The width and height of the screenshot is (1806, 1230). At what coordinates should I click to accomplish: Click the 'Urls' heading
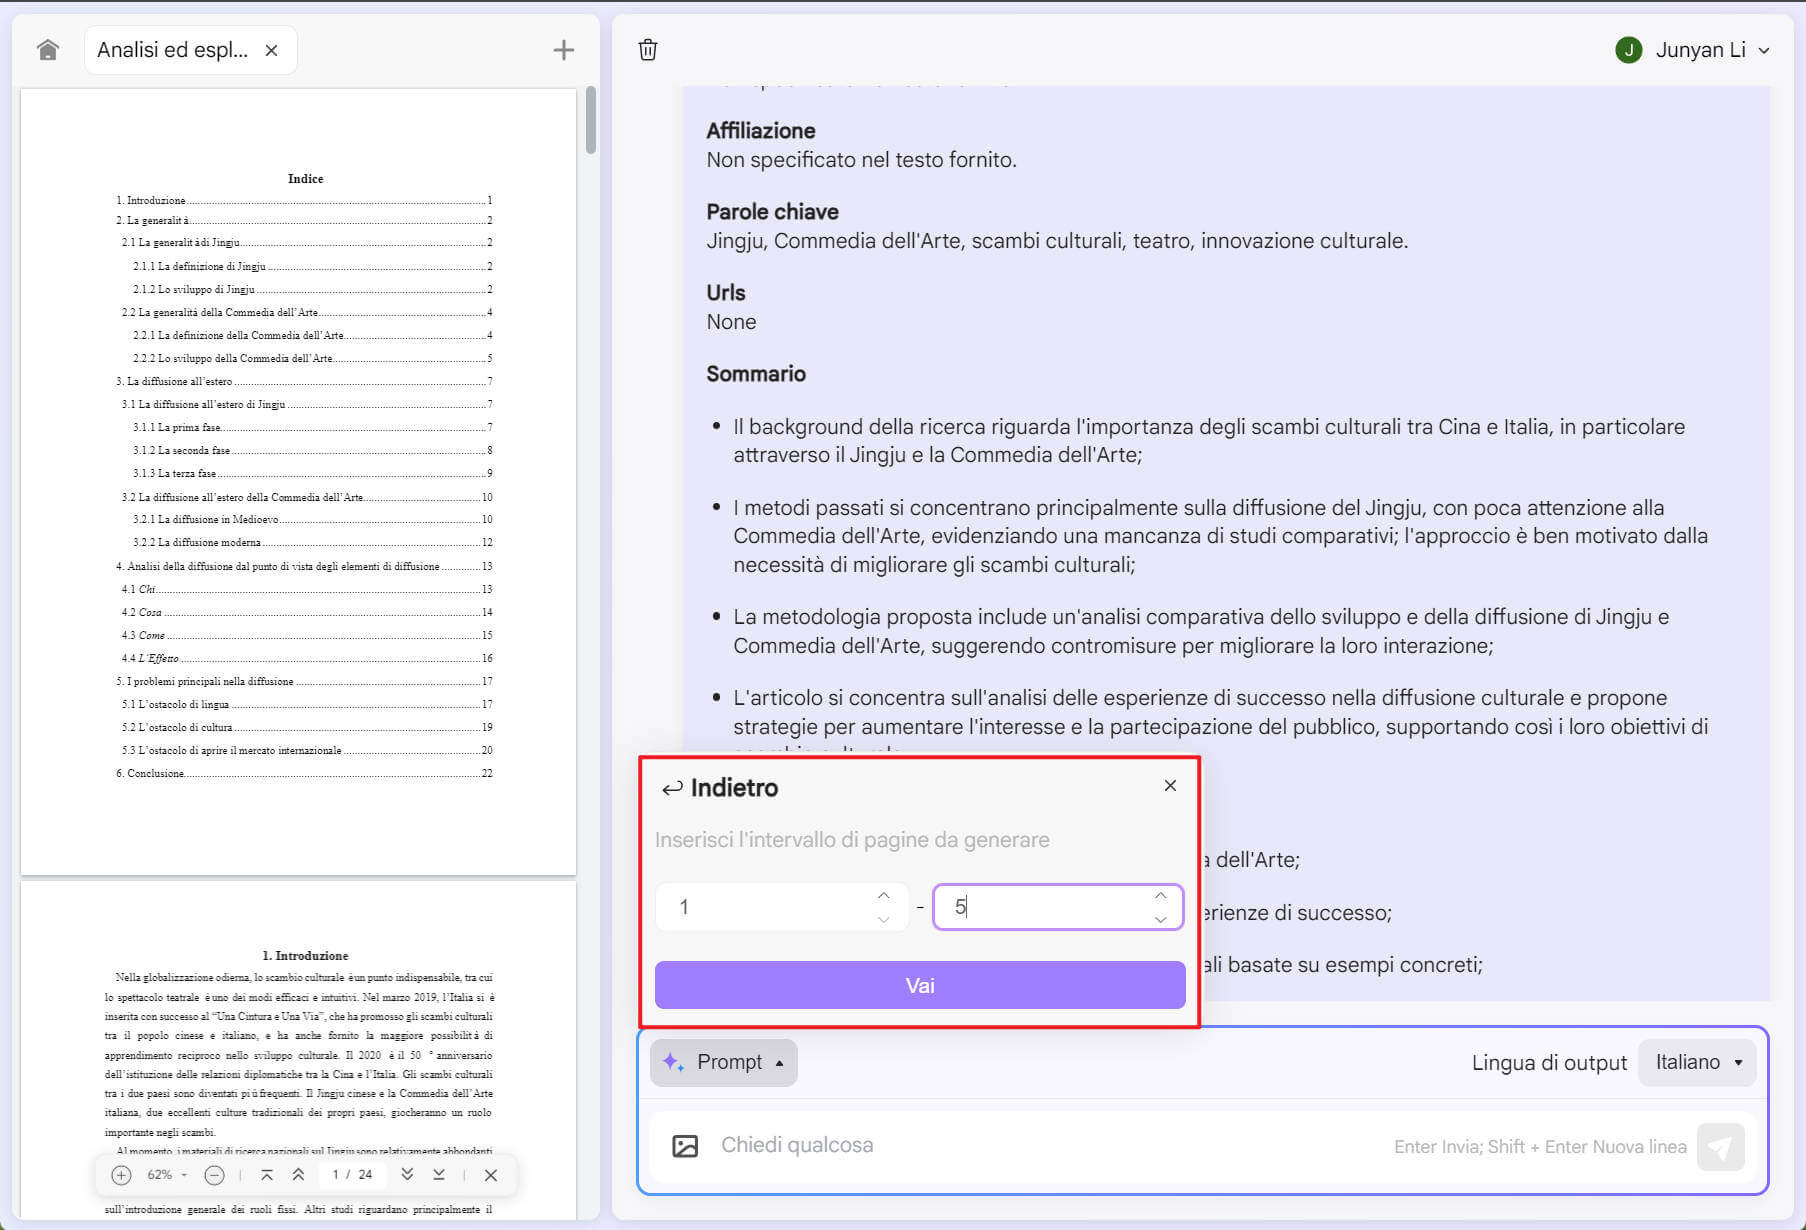coord(726,293)
